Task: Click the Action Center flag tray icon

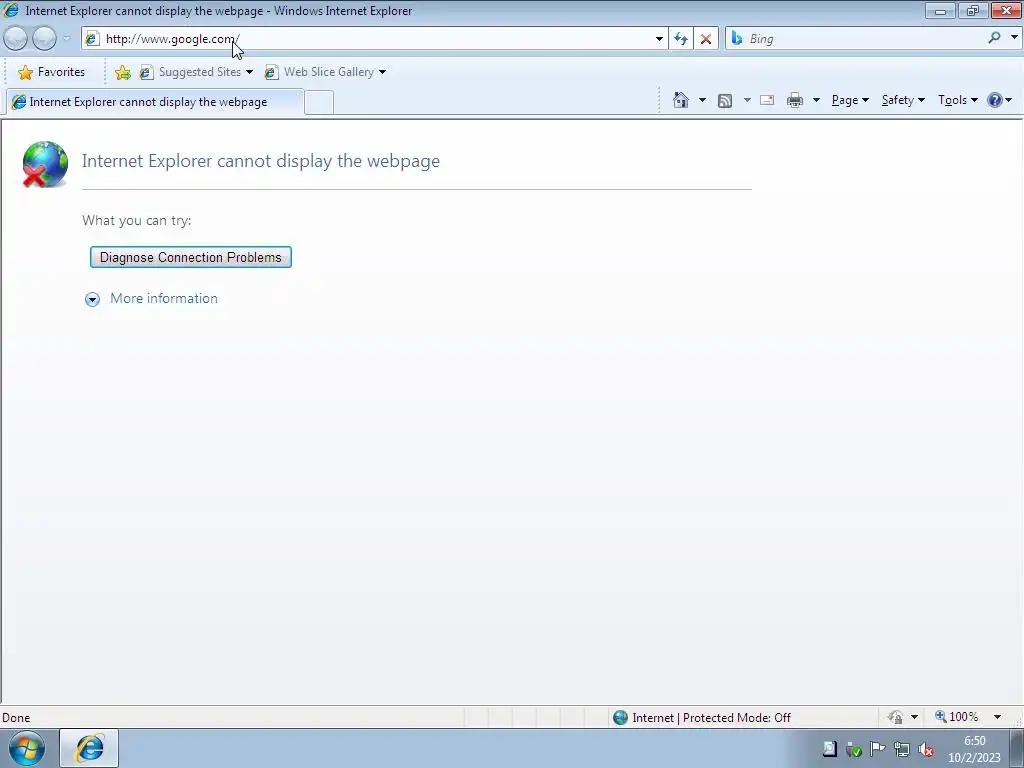Action: (x=878, y=749)
